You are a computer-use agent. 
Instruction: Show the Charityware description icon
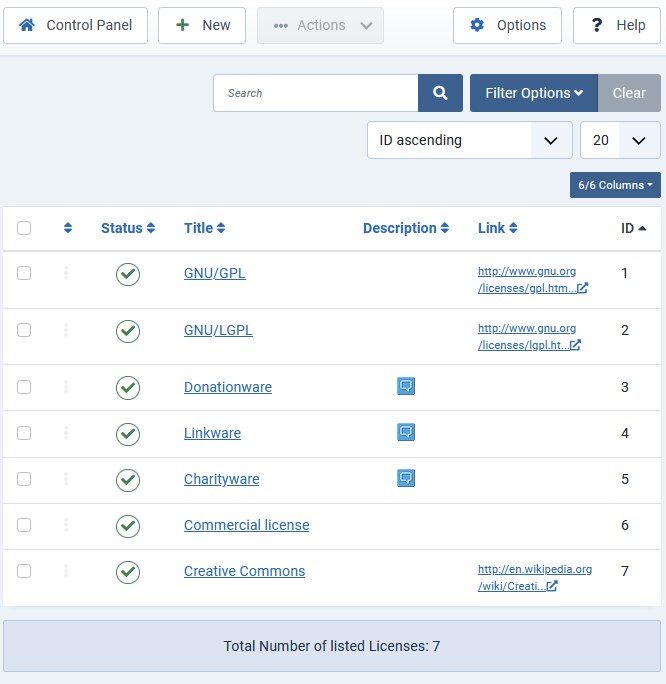pos(406,478)
